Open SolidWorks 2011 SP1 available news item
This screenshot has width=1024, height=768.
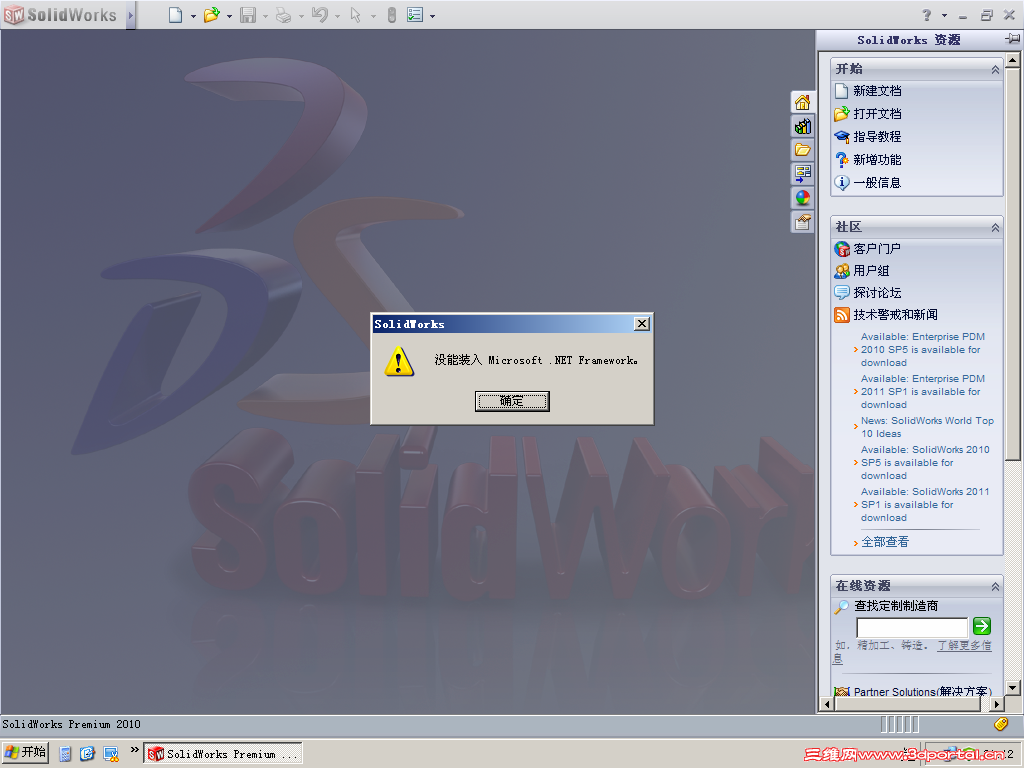click(925, 504)
